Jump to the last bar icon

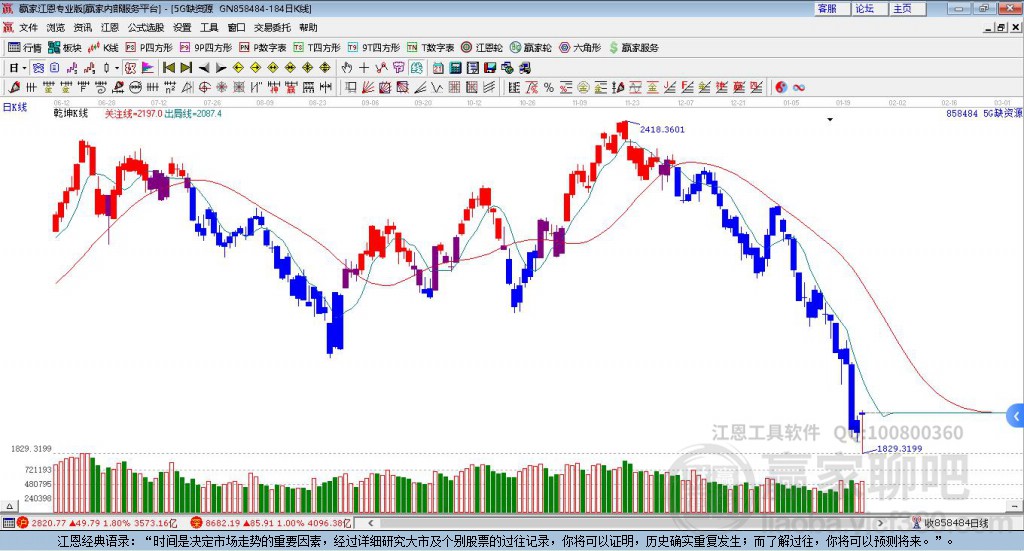(186, 68)
